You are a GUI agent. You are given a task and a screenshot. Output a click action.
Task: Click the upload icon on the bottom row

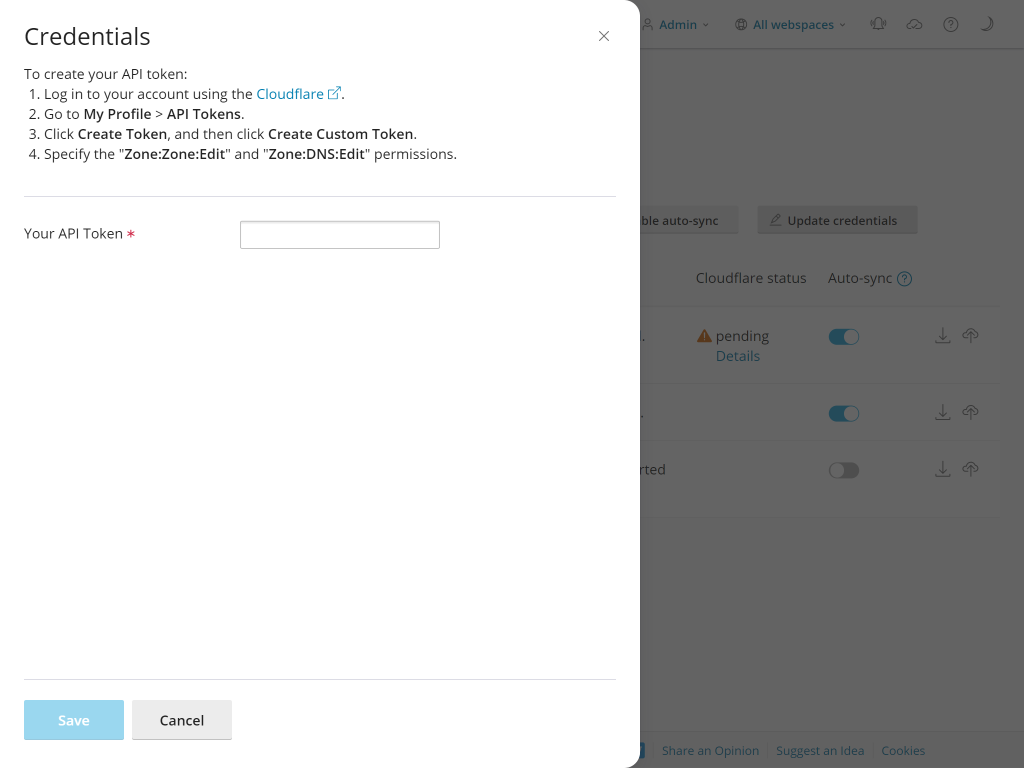coord(970,469)
